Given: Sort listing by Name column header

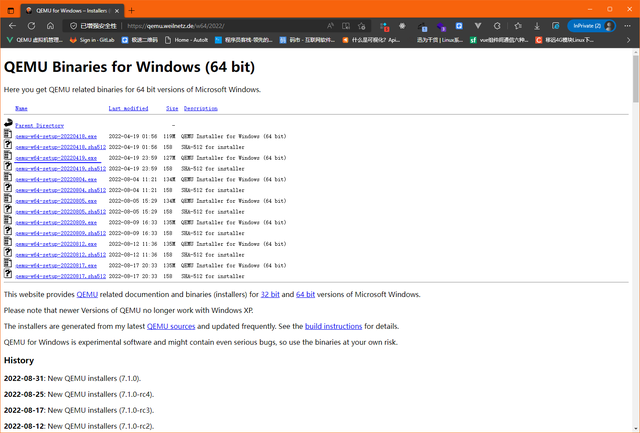Looking at the screenshot, I should click(21, 108).
